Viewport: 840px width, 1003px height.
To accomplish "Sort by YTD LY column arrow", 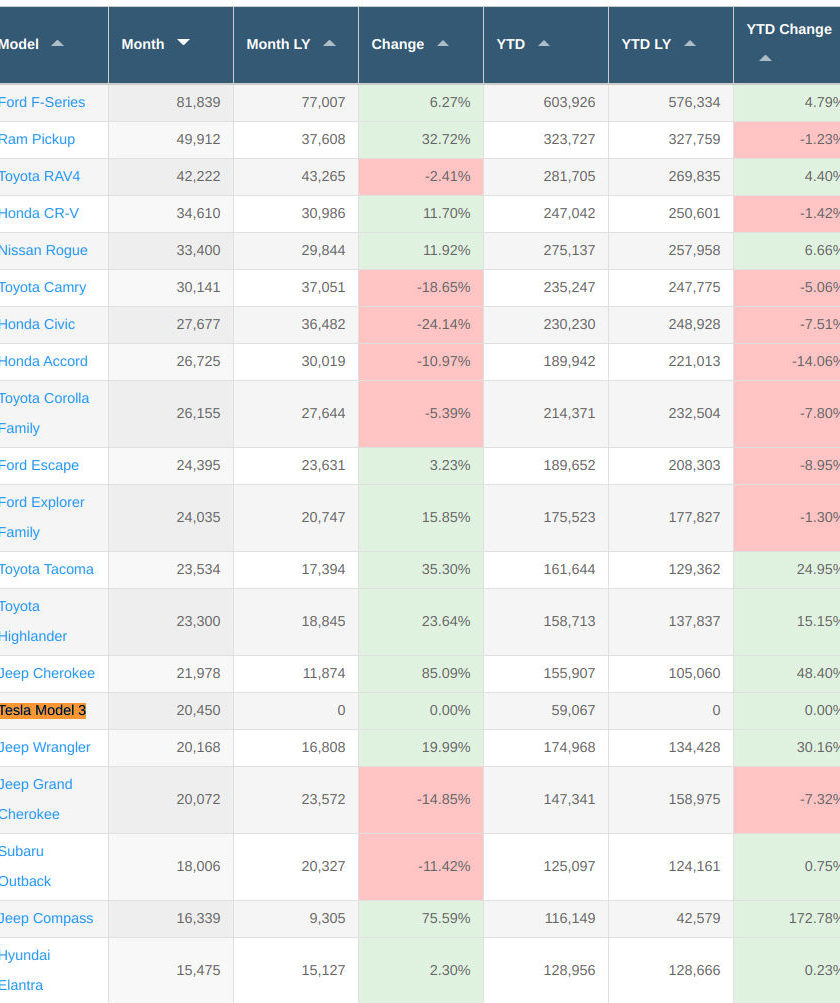I will (690, 43).
